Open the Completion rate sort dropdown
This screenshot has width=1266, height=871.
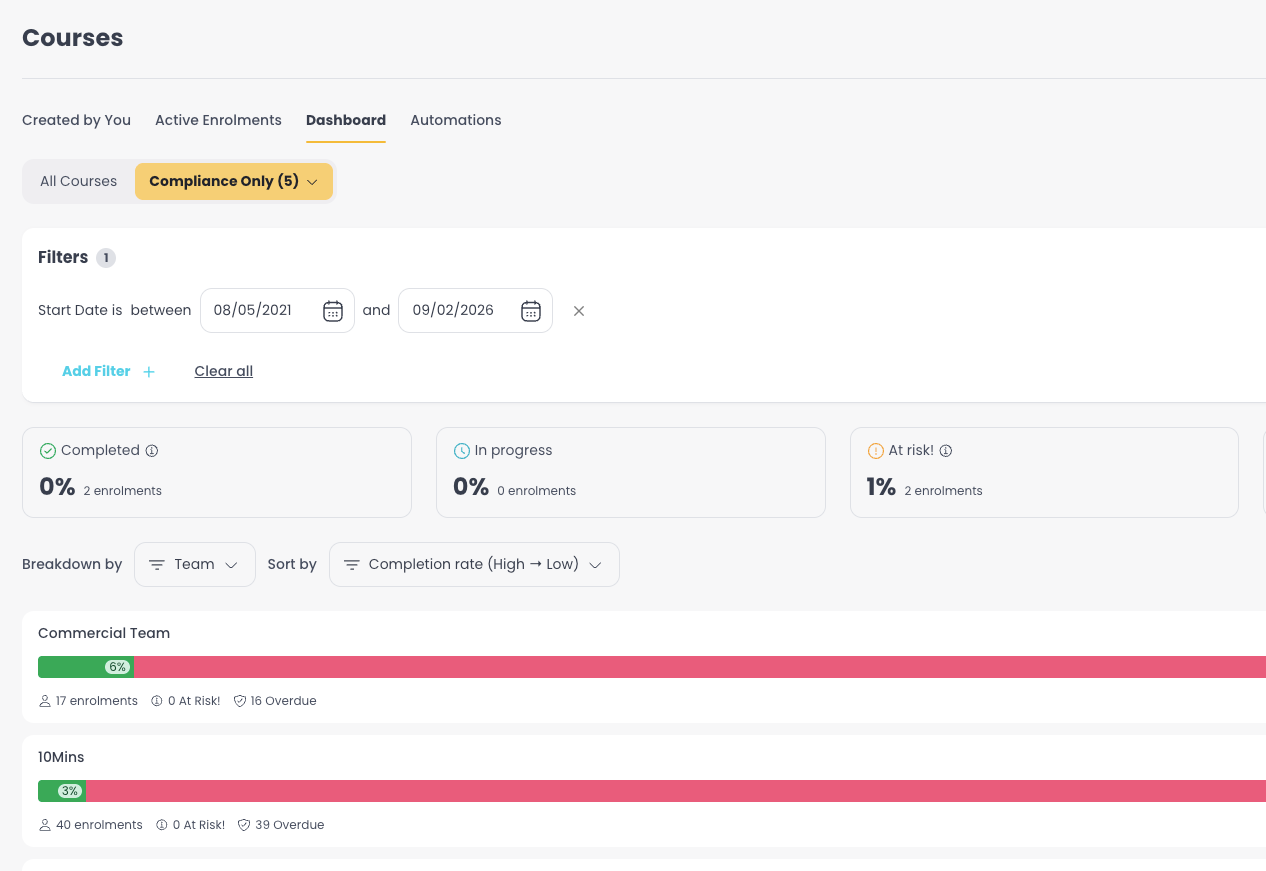click(x=474, y=565)
